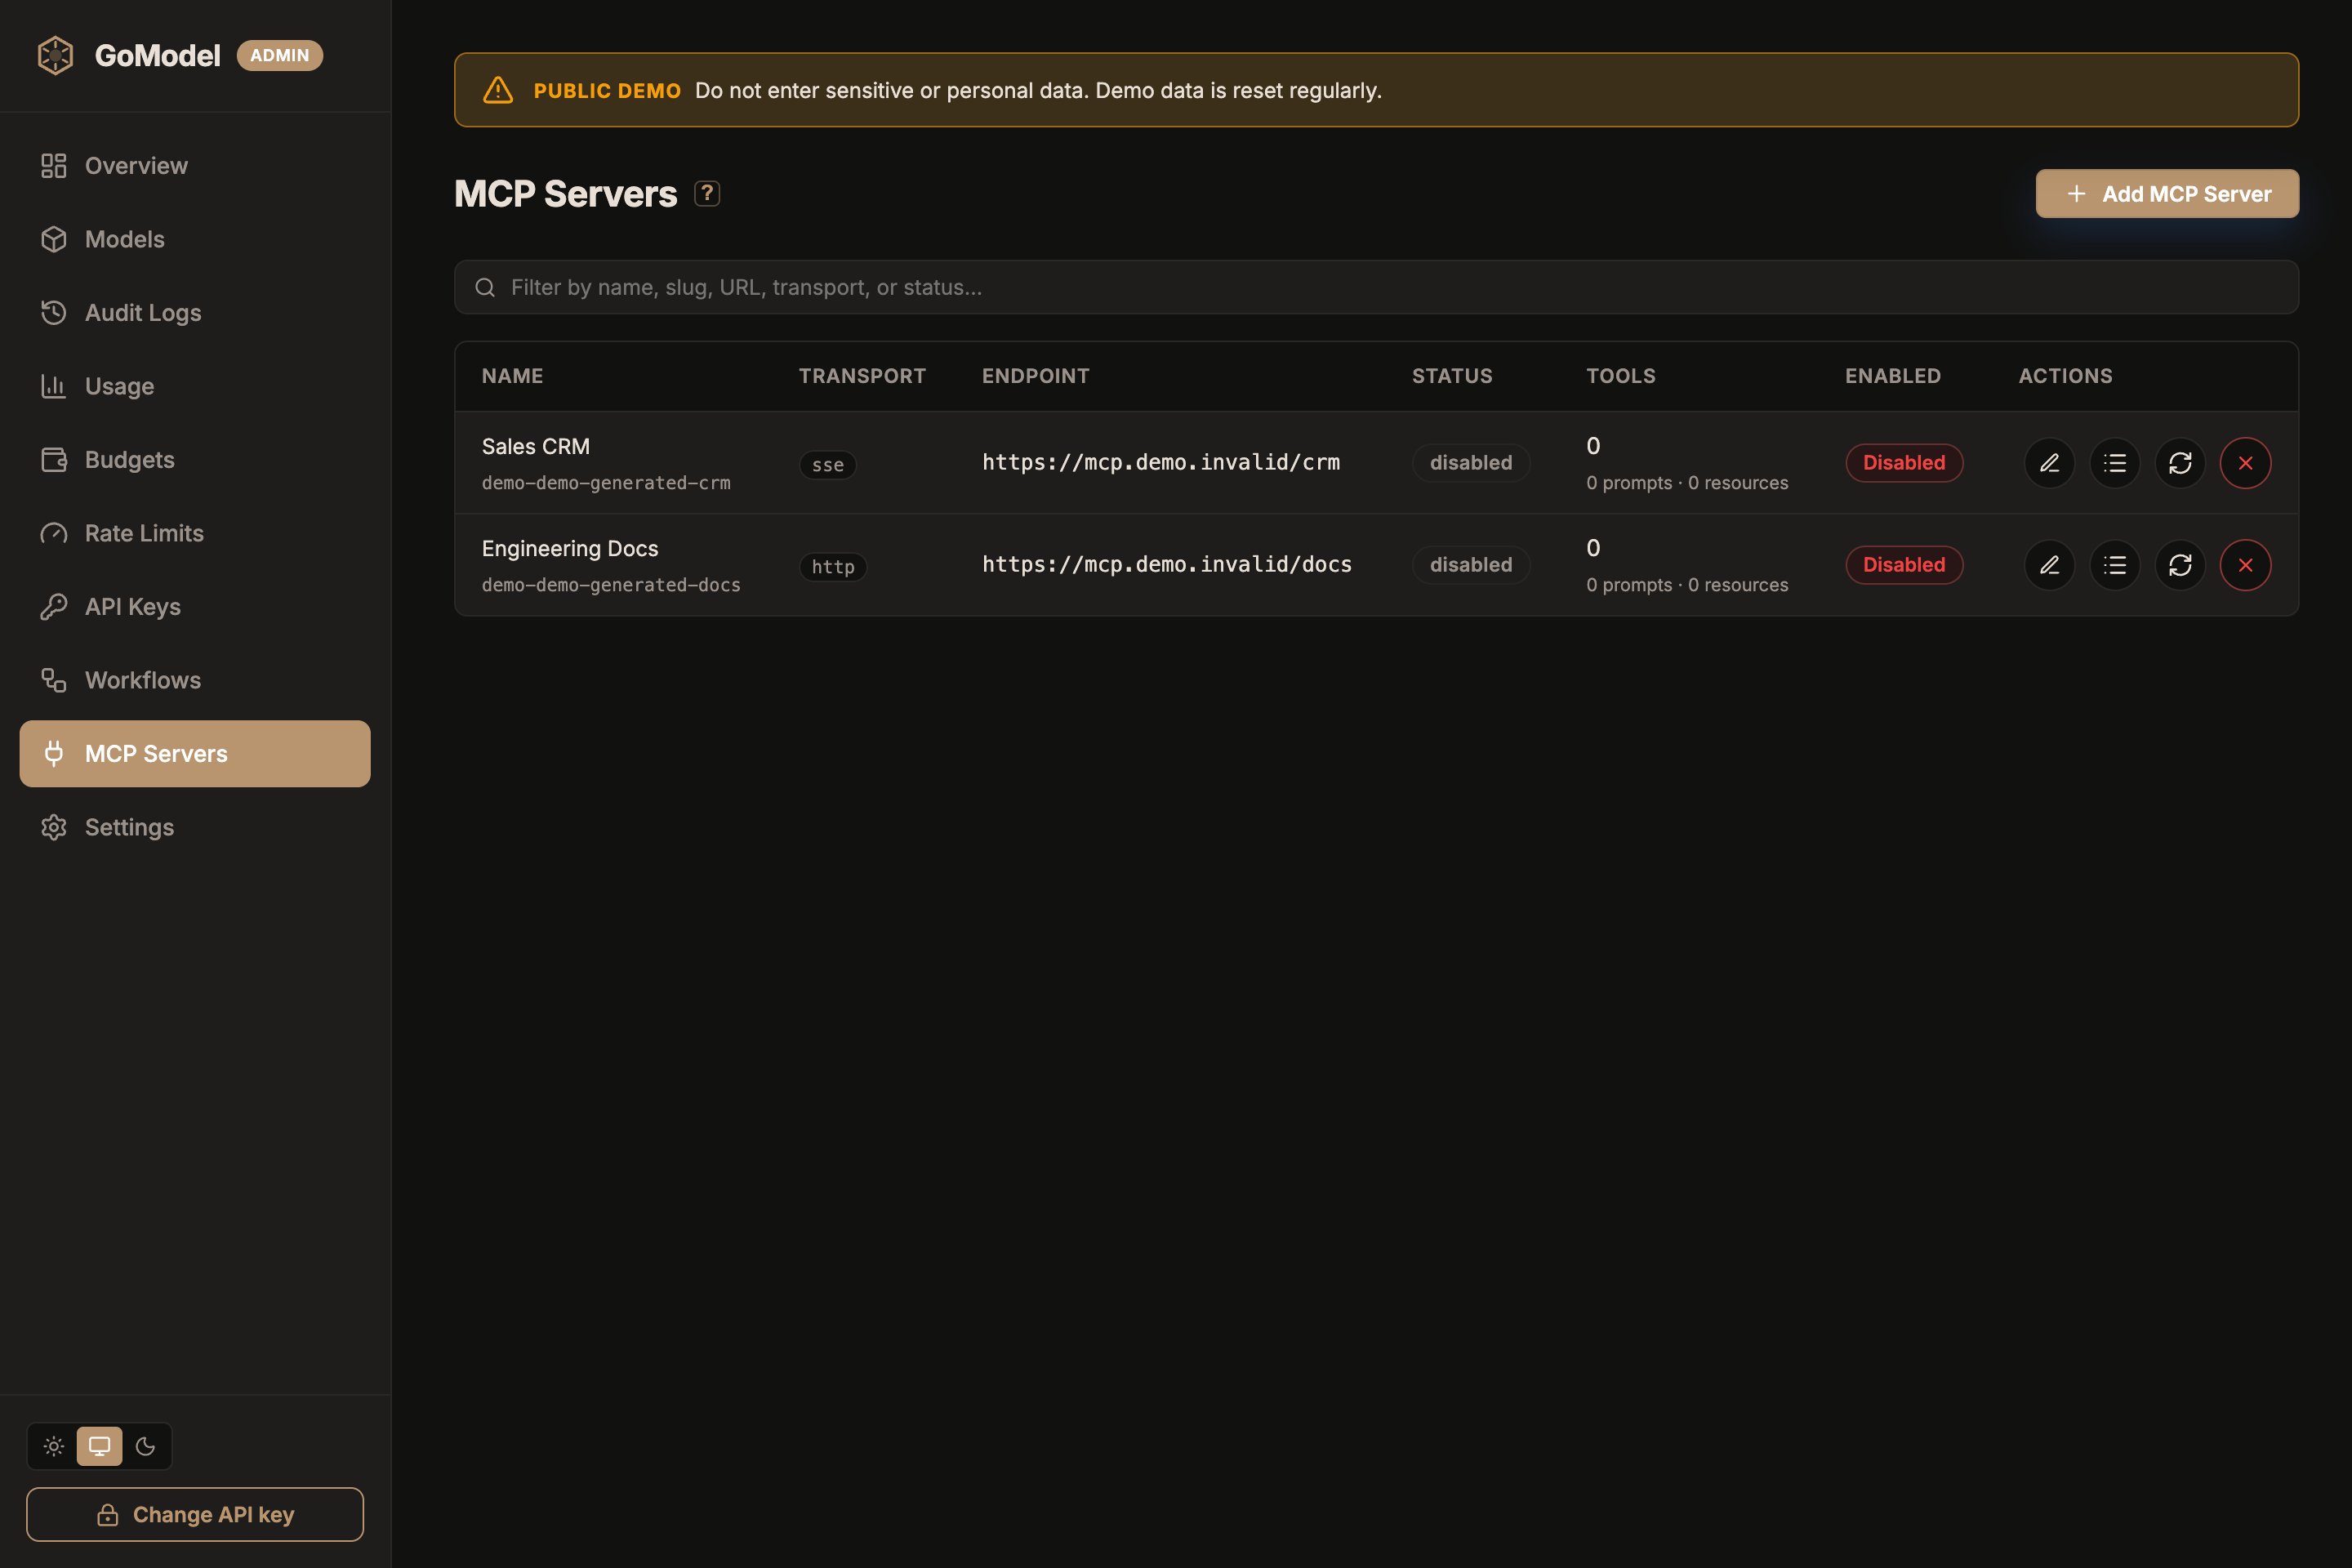Click the Settings gear icon
Image resolution: width=2352 pixels, height=1568 pixels.
(x=54, y=827)
